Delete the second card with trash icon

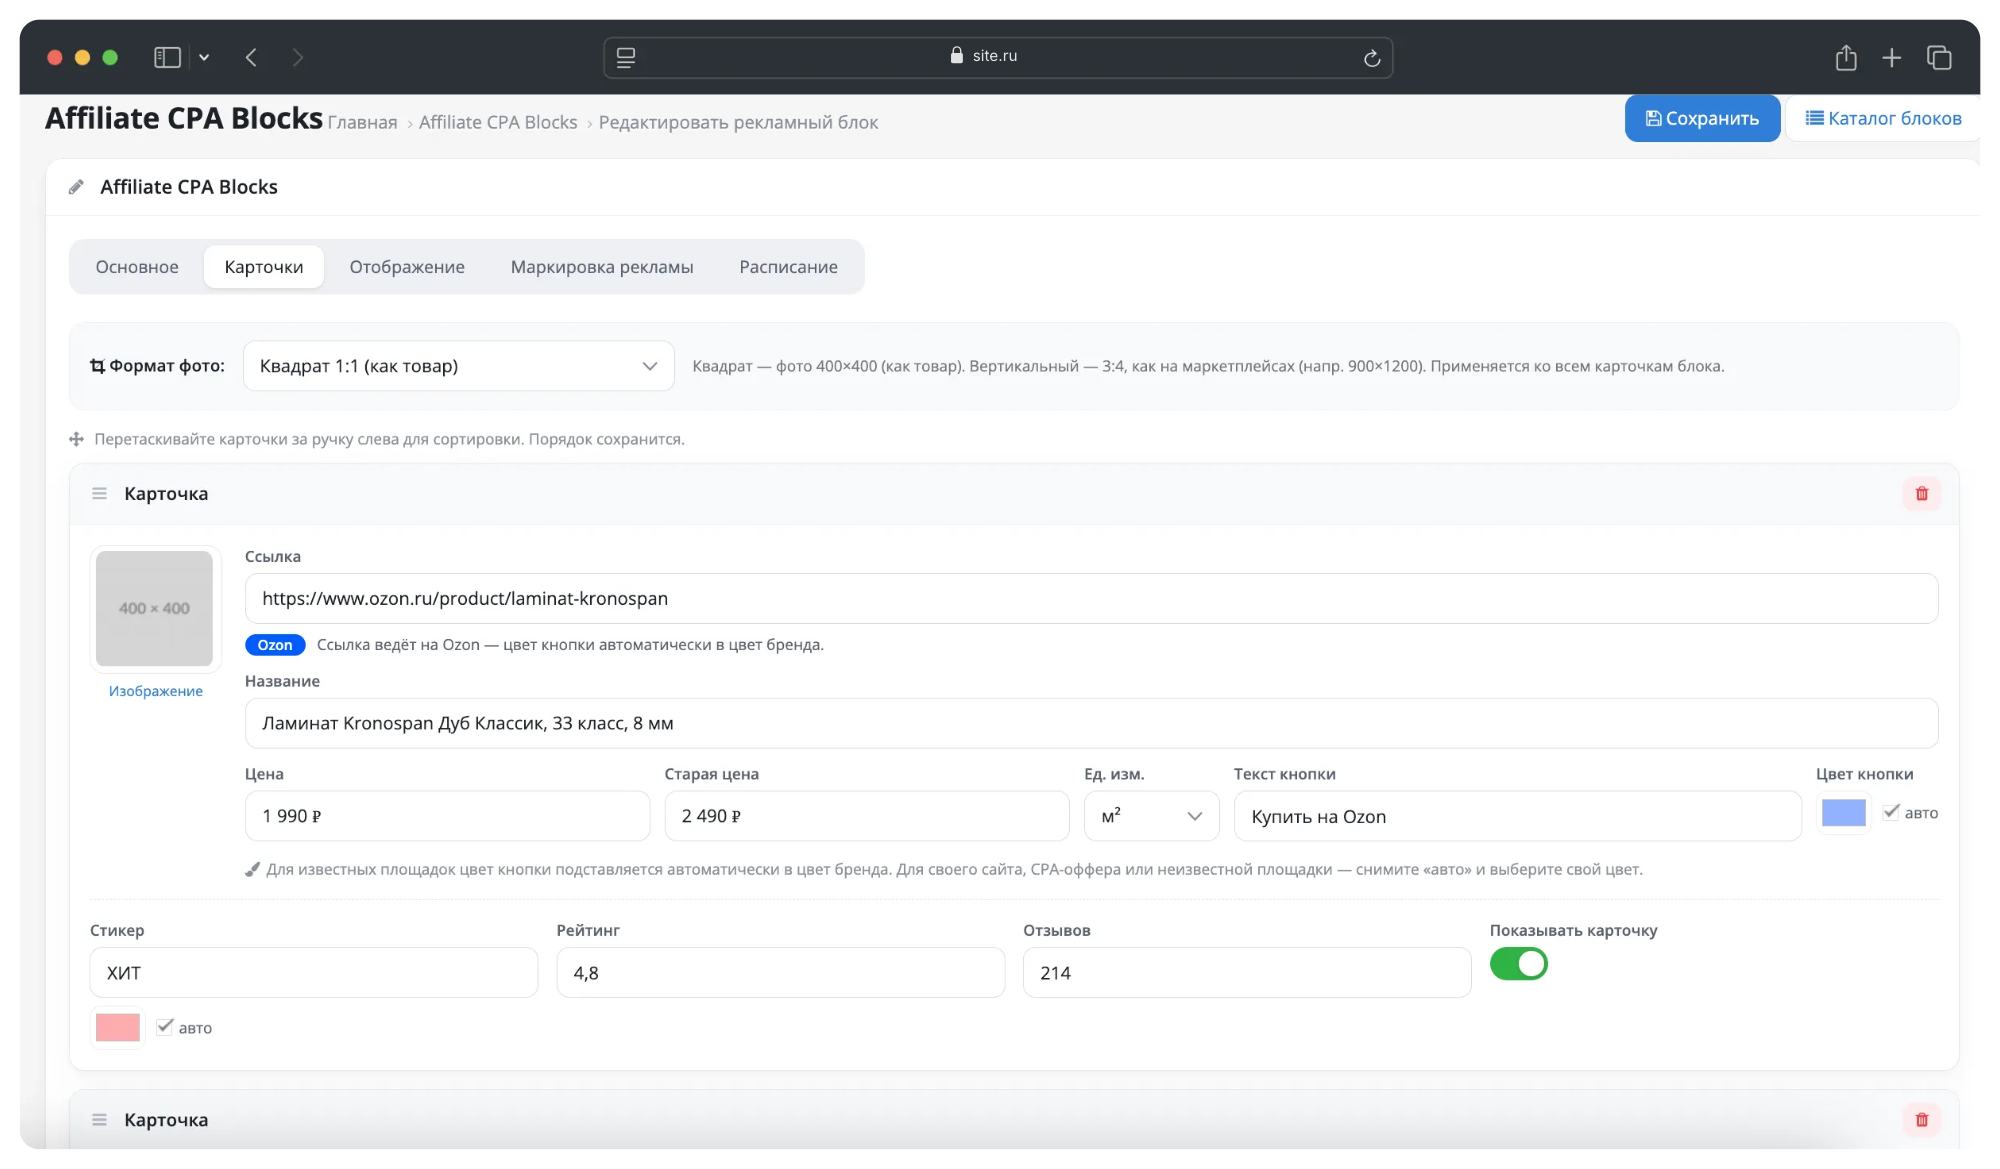(x=1922, y=1120)
